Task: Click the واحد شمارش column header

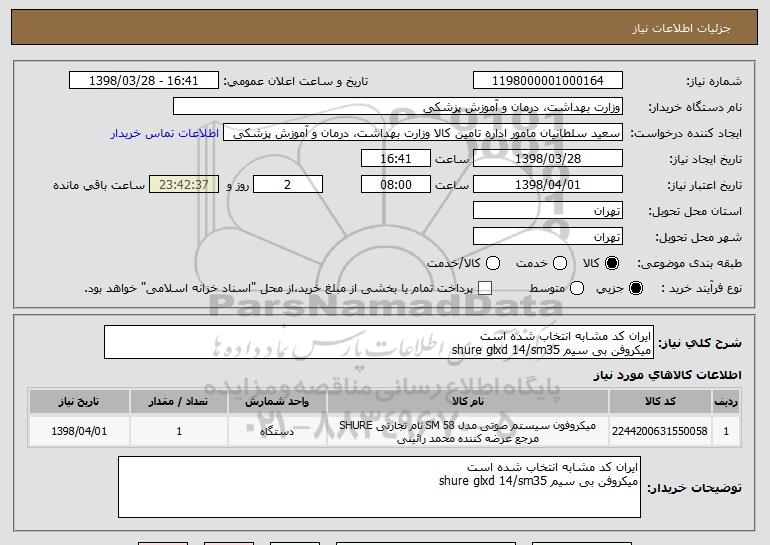Action: coord(277,402)
